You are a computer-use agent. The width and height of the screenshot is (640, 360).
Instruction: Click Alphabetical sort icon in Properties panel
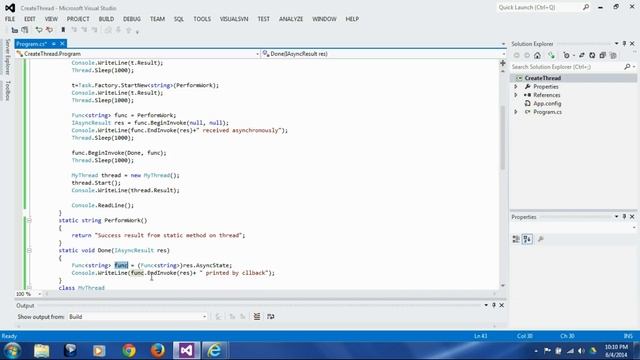527,239
